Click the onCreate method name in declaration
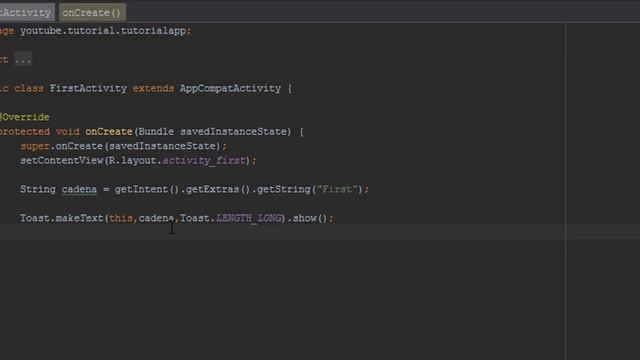 [109, 132]
